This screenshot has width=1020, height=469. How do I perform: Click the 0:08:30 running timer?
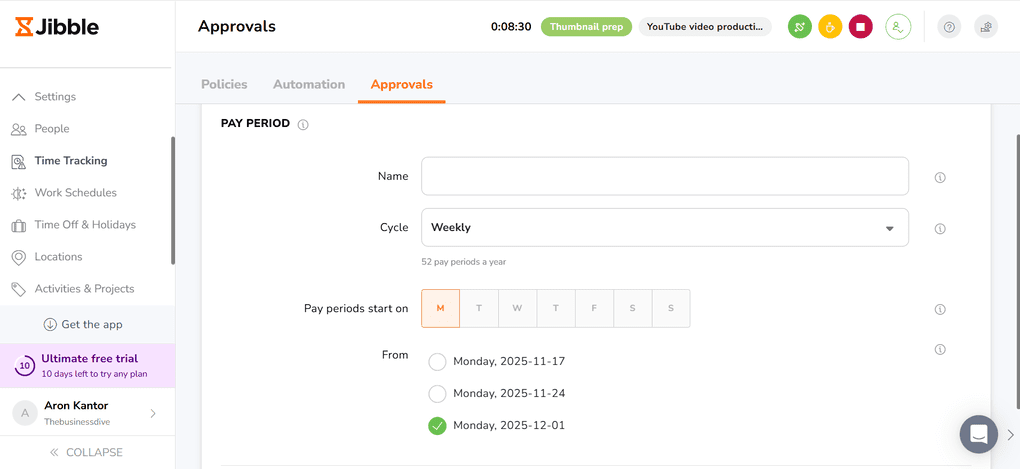pyautogui.click(x=511, y=27)
